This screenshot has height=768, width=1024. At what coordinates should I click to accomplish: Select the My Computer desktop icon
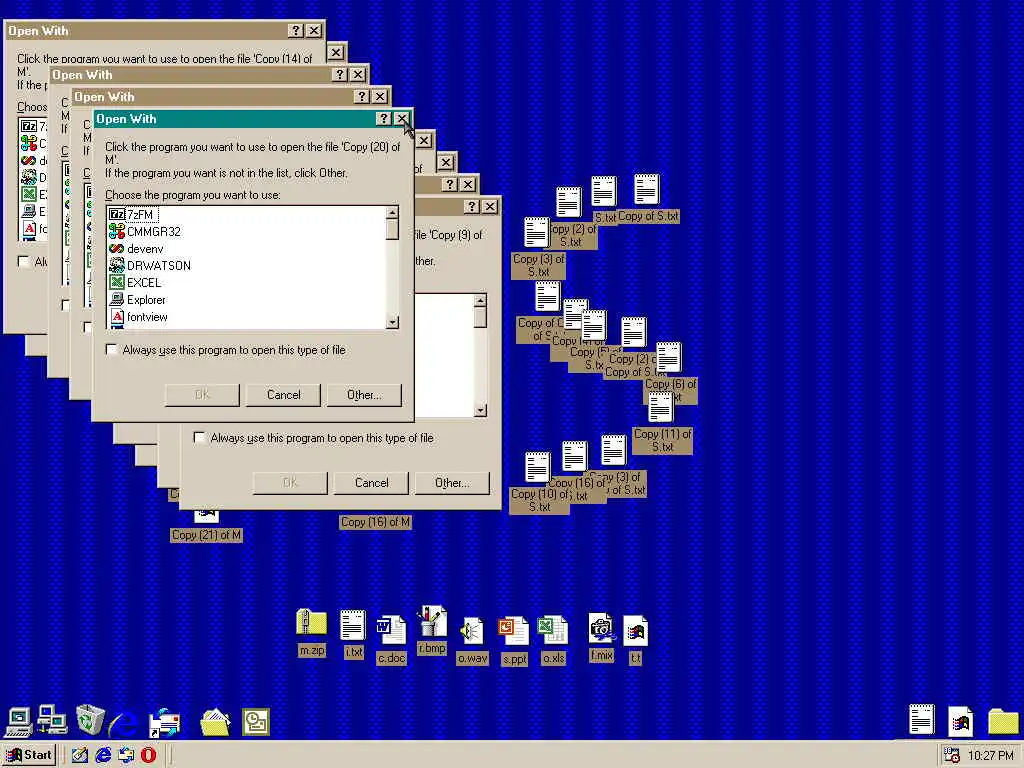click(18, 722)
